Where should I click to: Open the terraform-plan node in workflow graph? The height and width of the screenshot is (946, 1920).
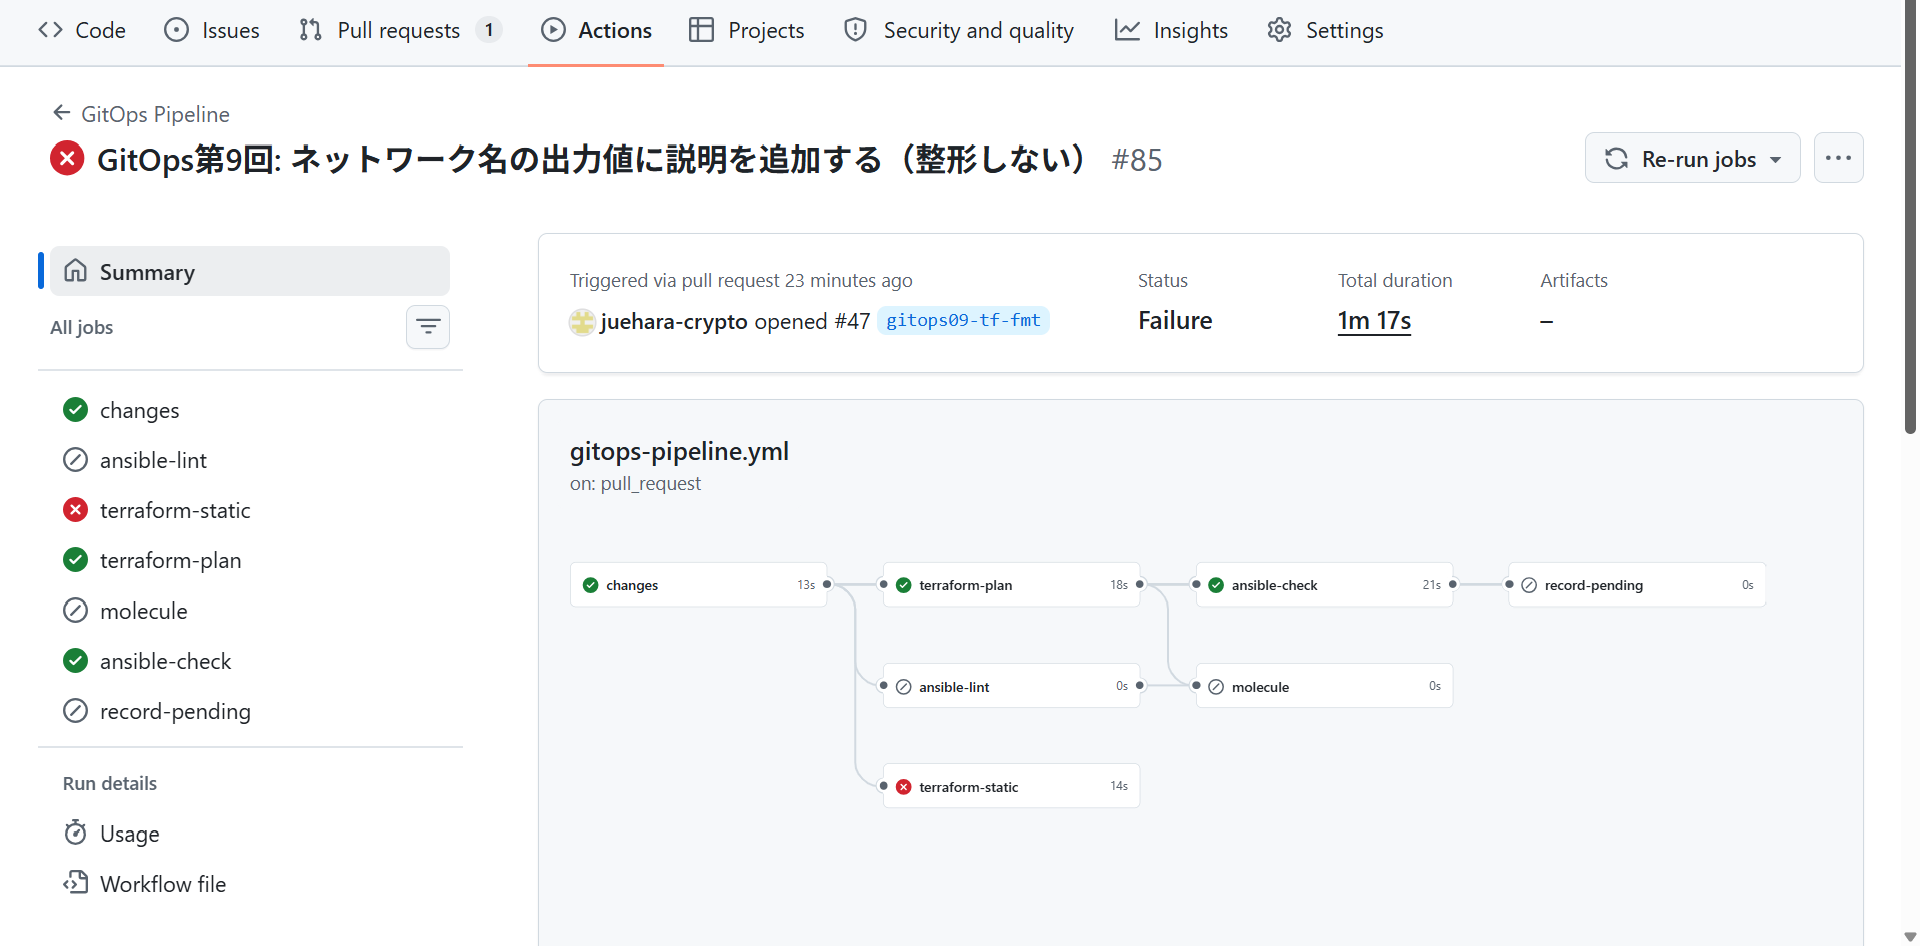[x=1011, y=585]
